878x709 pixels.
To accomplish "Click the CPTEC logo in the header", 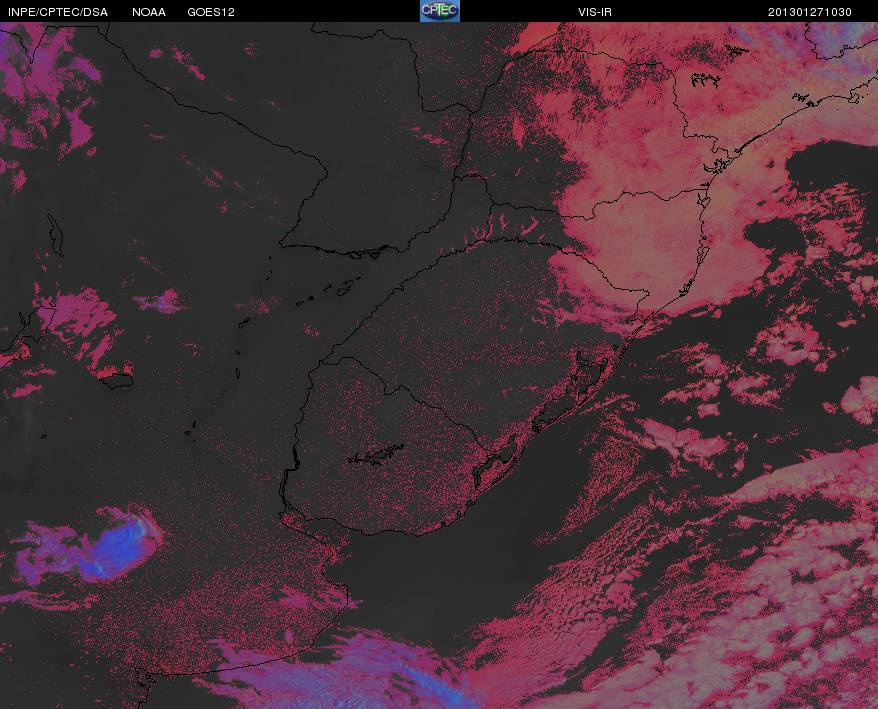I will [440, 11].
